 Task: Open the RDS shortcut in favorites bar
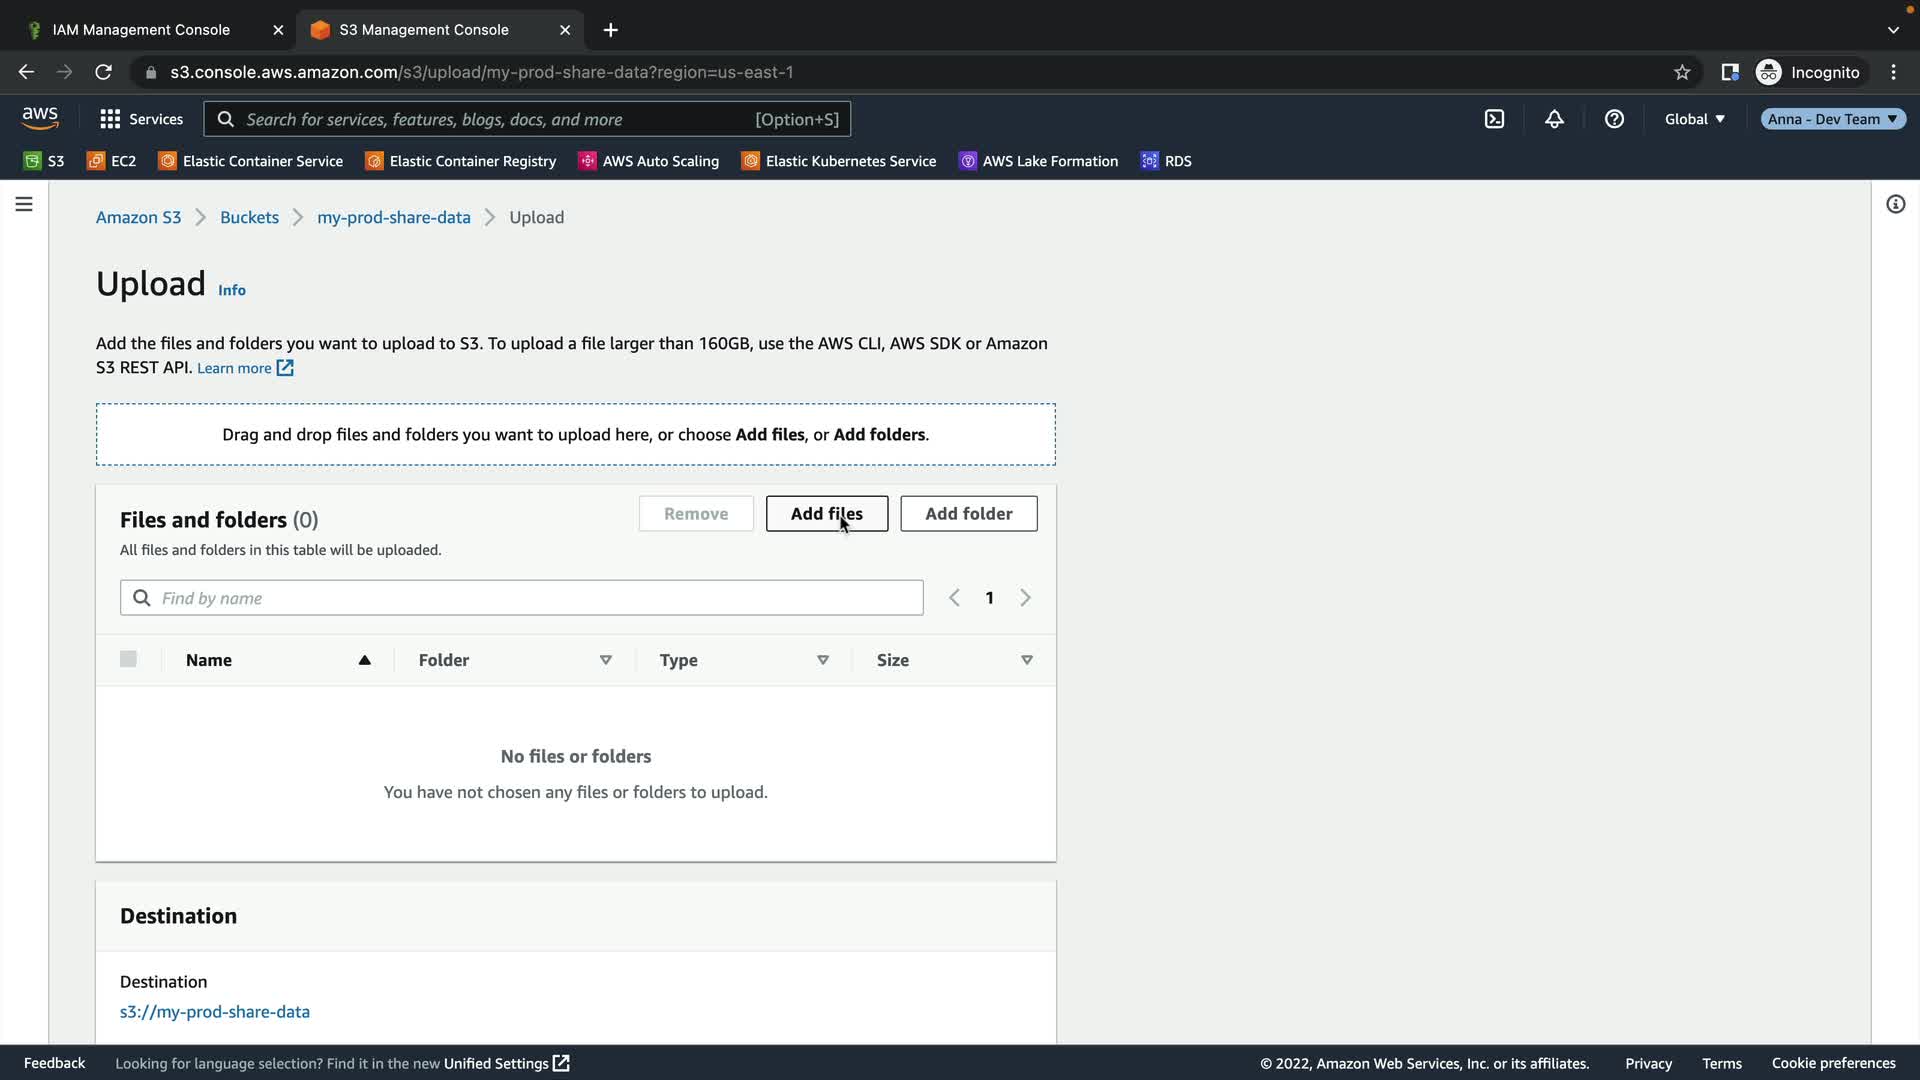[x=1166, y=161]
